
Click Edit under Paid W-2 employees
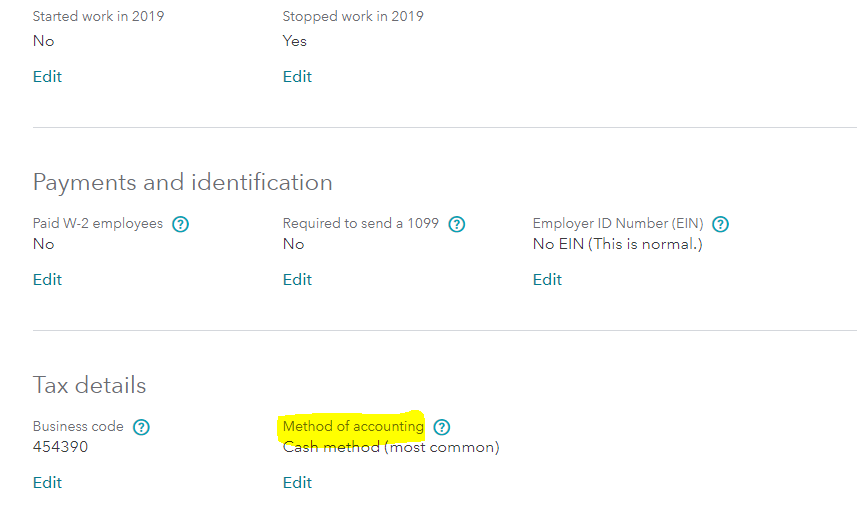[47, 280]
